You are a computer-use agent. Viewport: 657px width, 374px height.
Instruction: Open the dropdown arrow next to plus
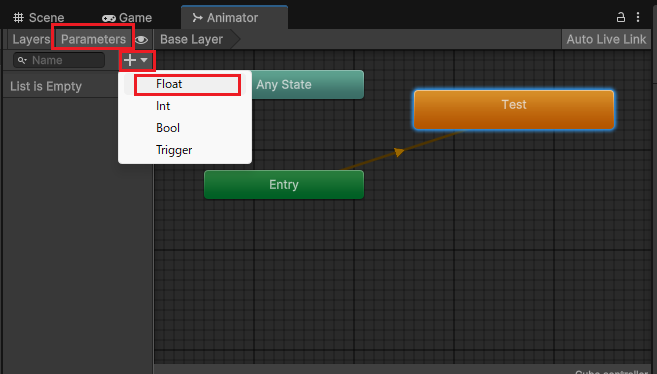coord(144,60)
